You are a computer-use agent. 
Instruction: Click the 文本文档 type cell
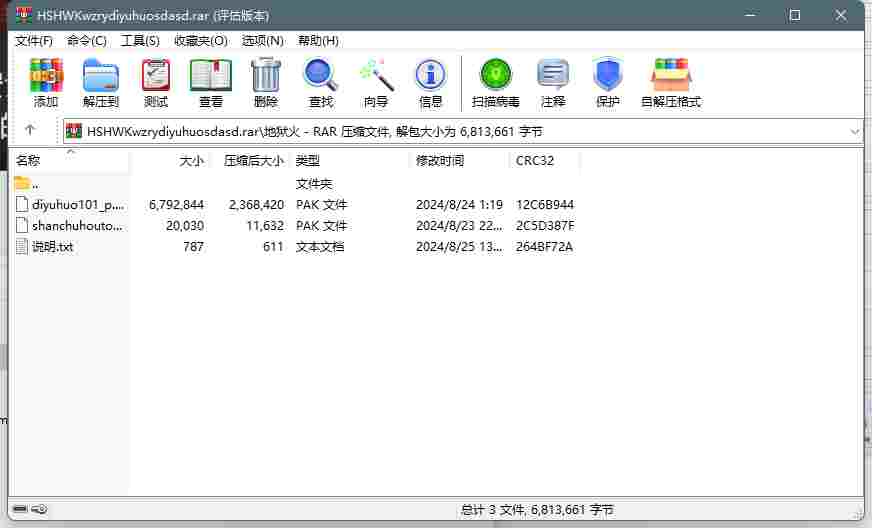[x=320, y=246]
